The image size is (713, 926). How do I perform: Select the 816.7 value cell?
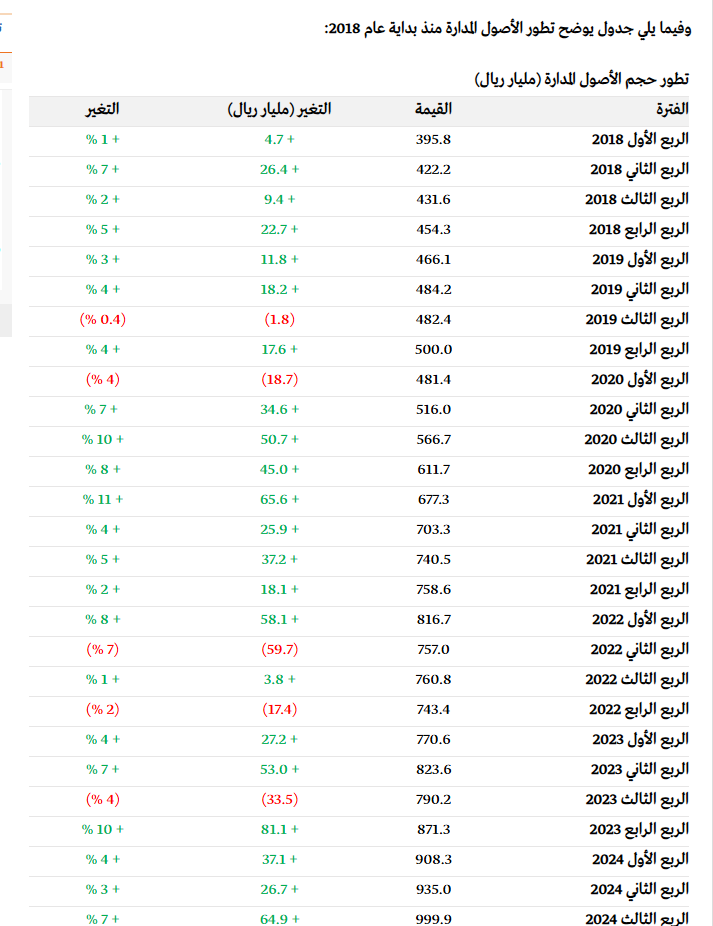(x=433, y=619)
